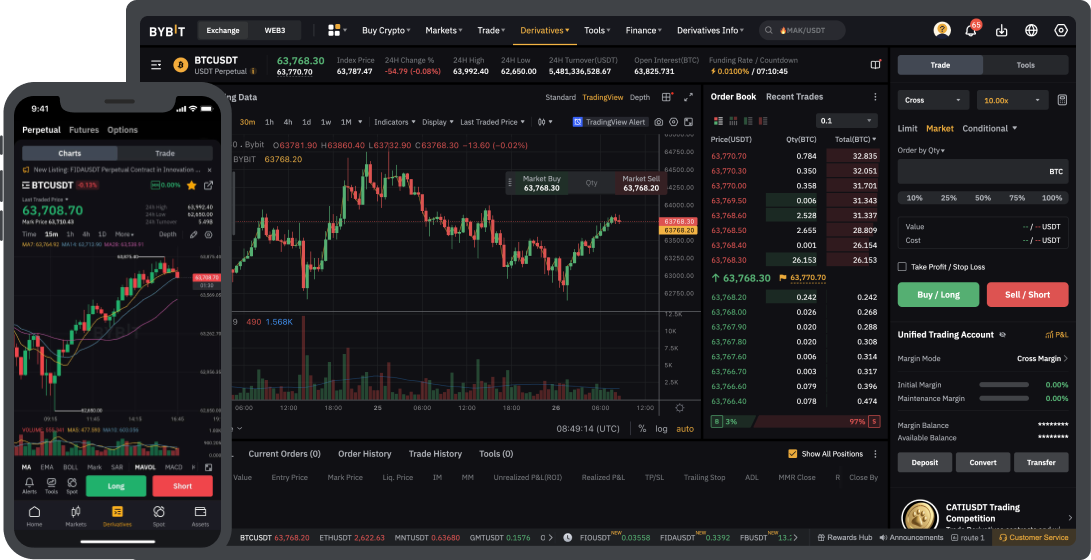Expand the Last Traded Price dropdown

point(493,122)
